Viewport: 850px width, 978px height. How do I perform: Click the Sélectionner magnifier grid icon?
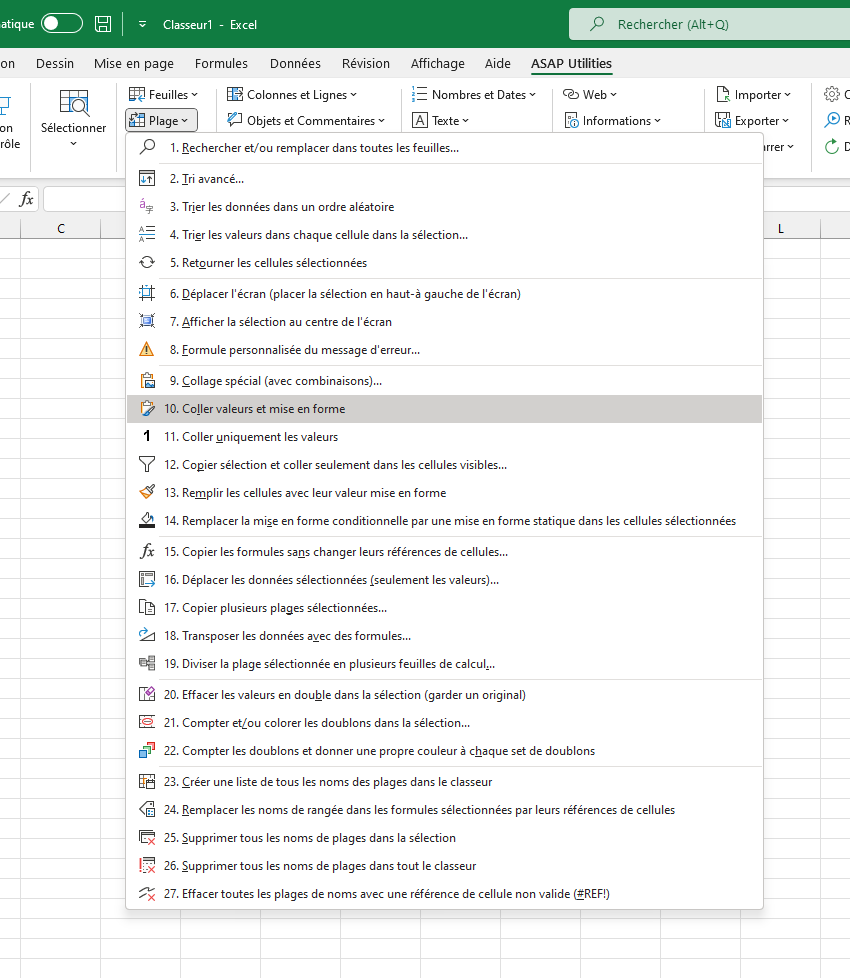pyautogui.click(x=74, y=103)
